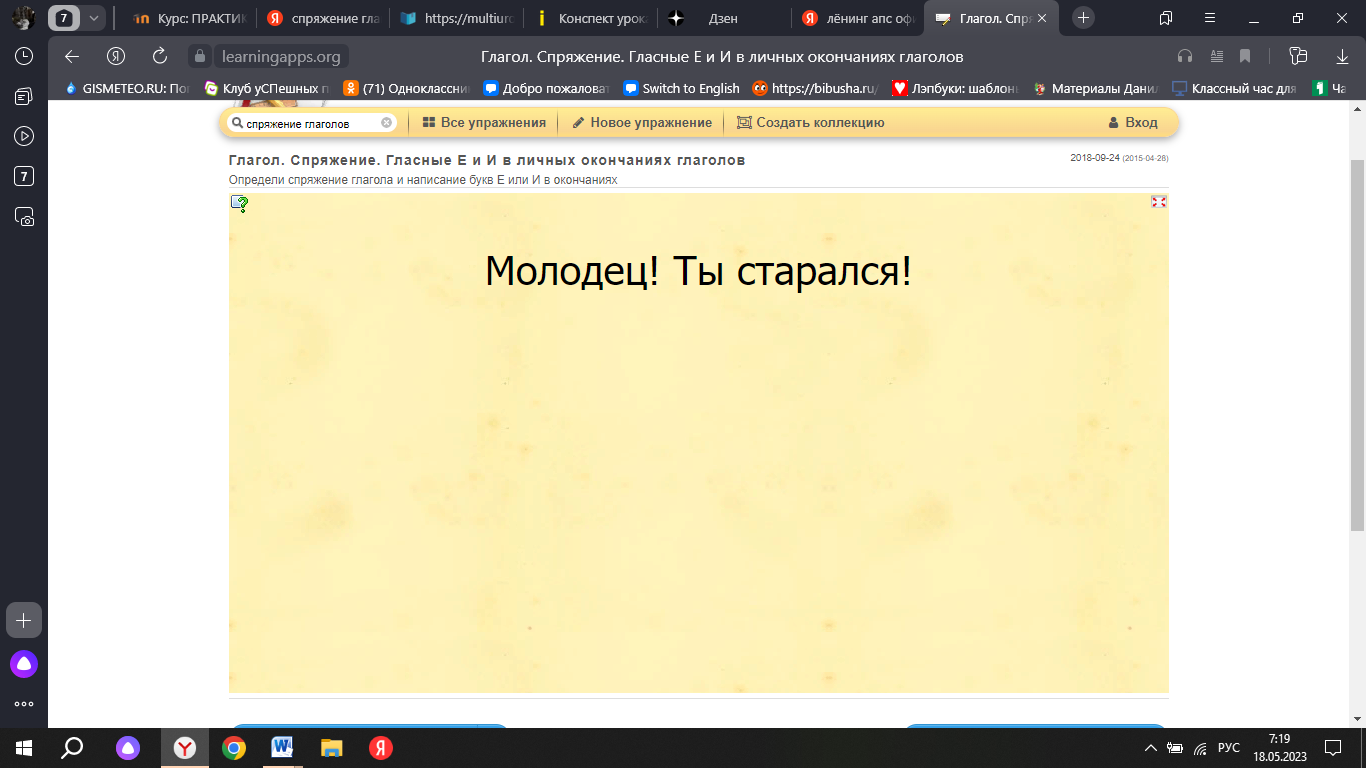Click Создать коллекцию
This screenshot has height=768, width=1366.
810,123
